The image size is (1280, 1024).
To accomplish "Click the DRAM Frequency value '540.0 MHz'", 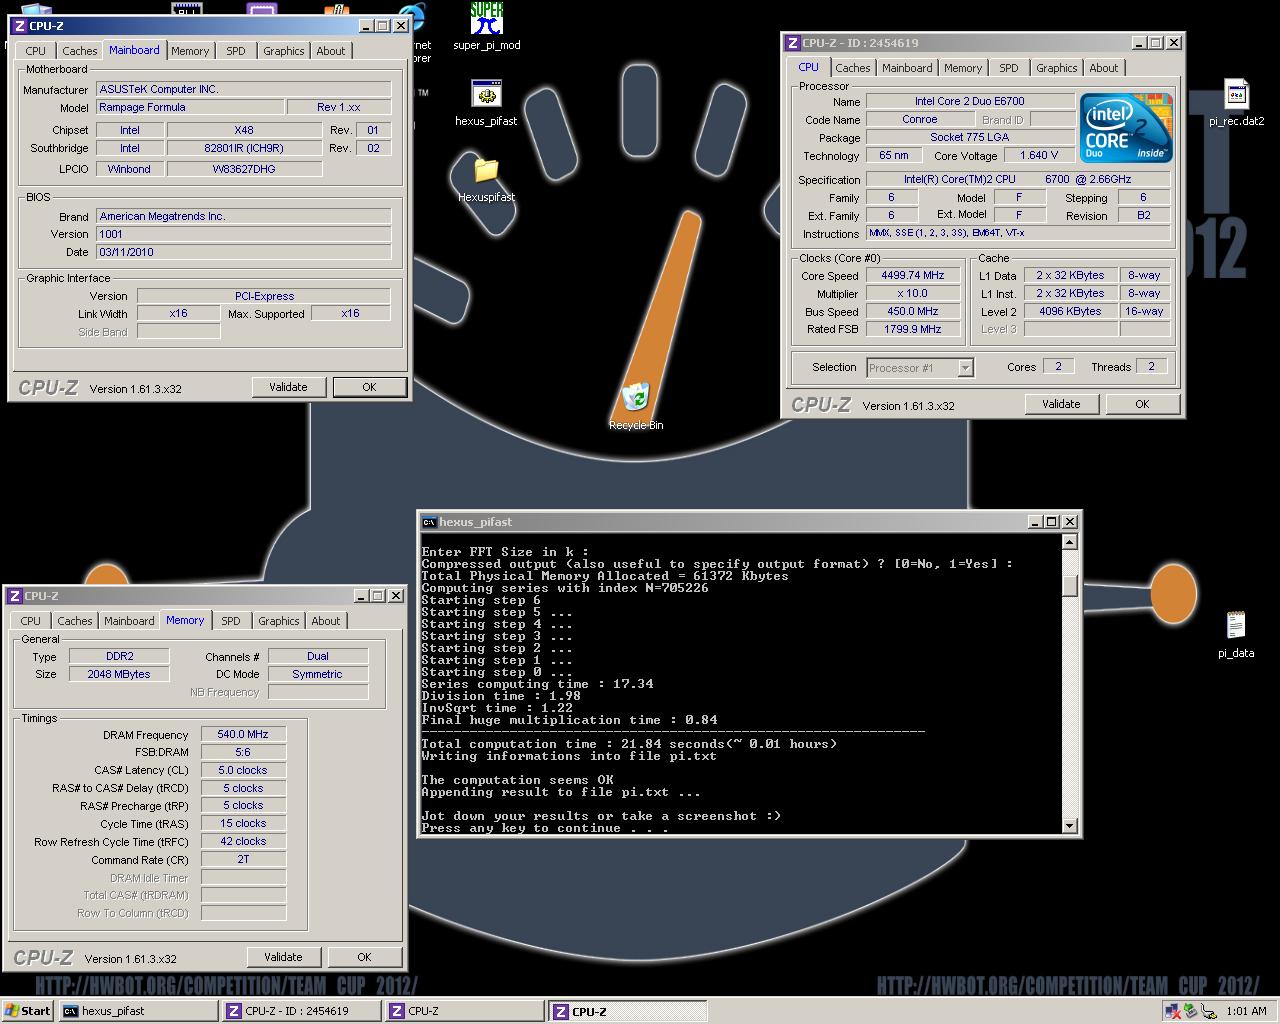I will tap(243, 734).
